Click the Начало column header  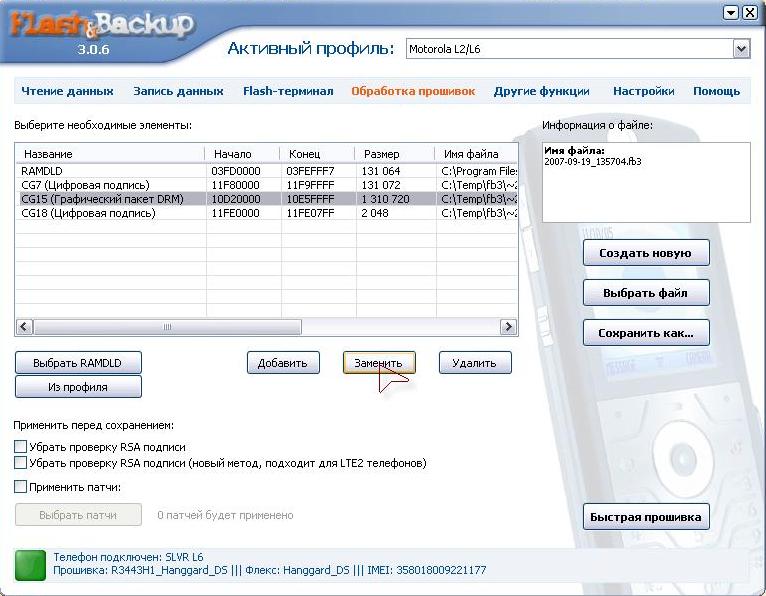pyautogui.click(x=242, y=154)
